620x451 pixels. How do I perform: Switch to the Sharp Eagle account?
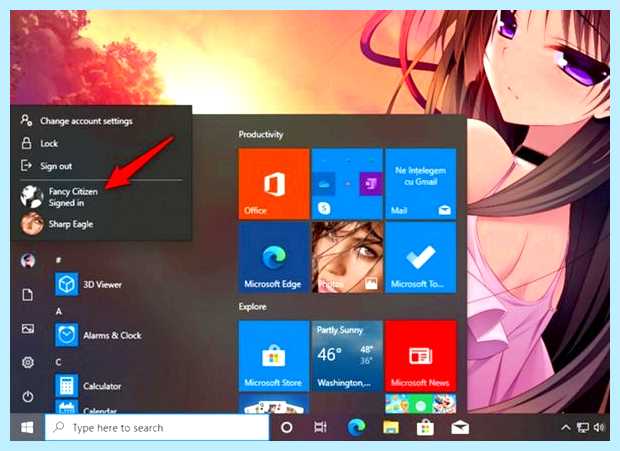(x=102, y=224)
